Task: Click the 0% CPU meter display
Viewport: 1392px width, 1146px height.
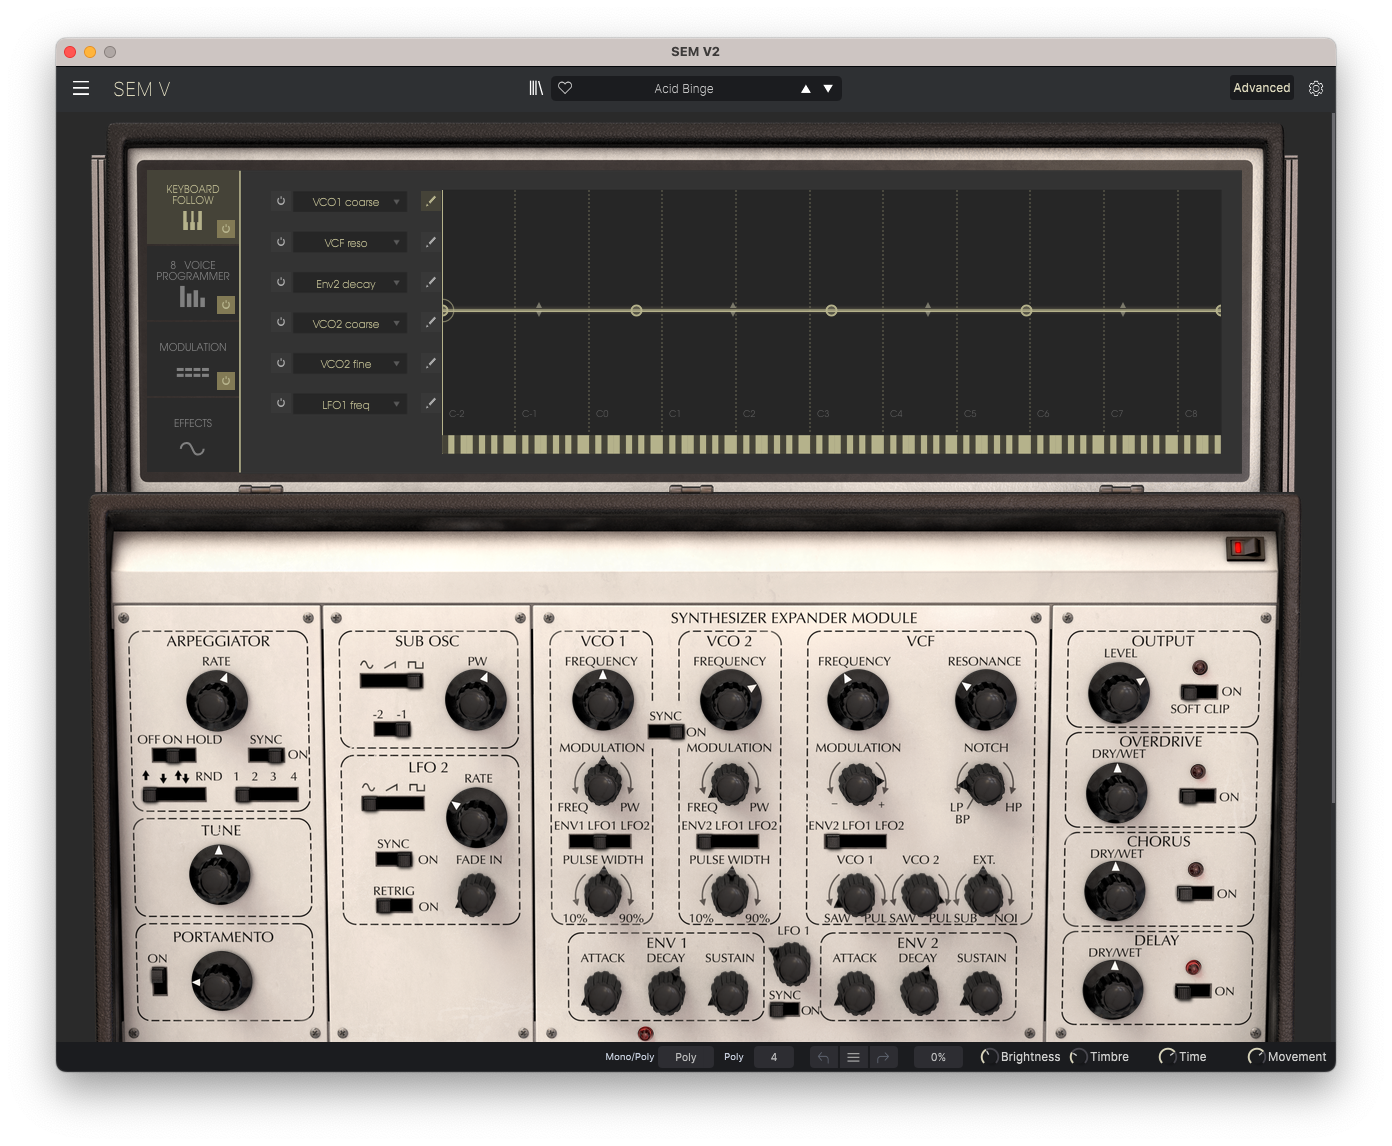Action: [938, 1057]
